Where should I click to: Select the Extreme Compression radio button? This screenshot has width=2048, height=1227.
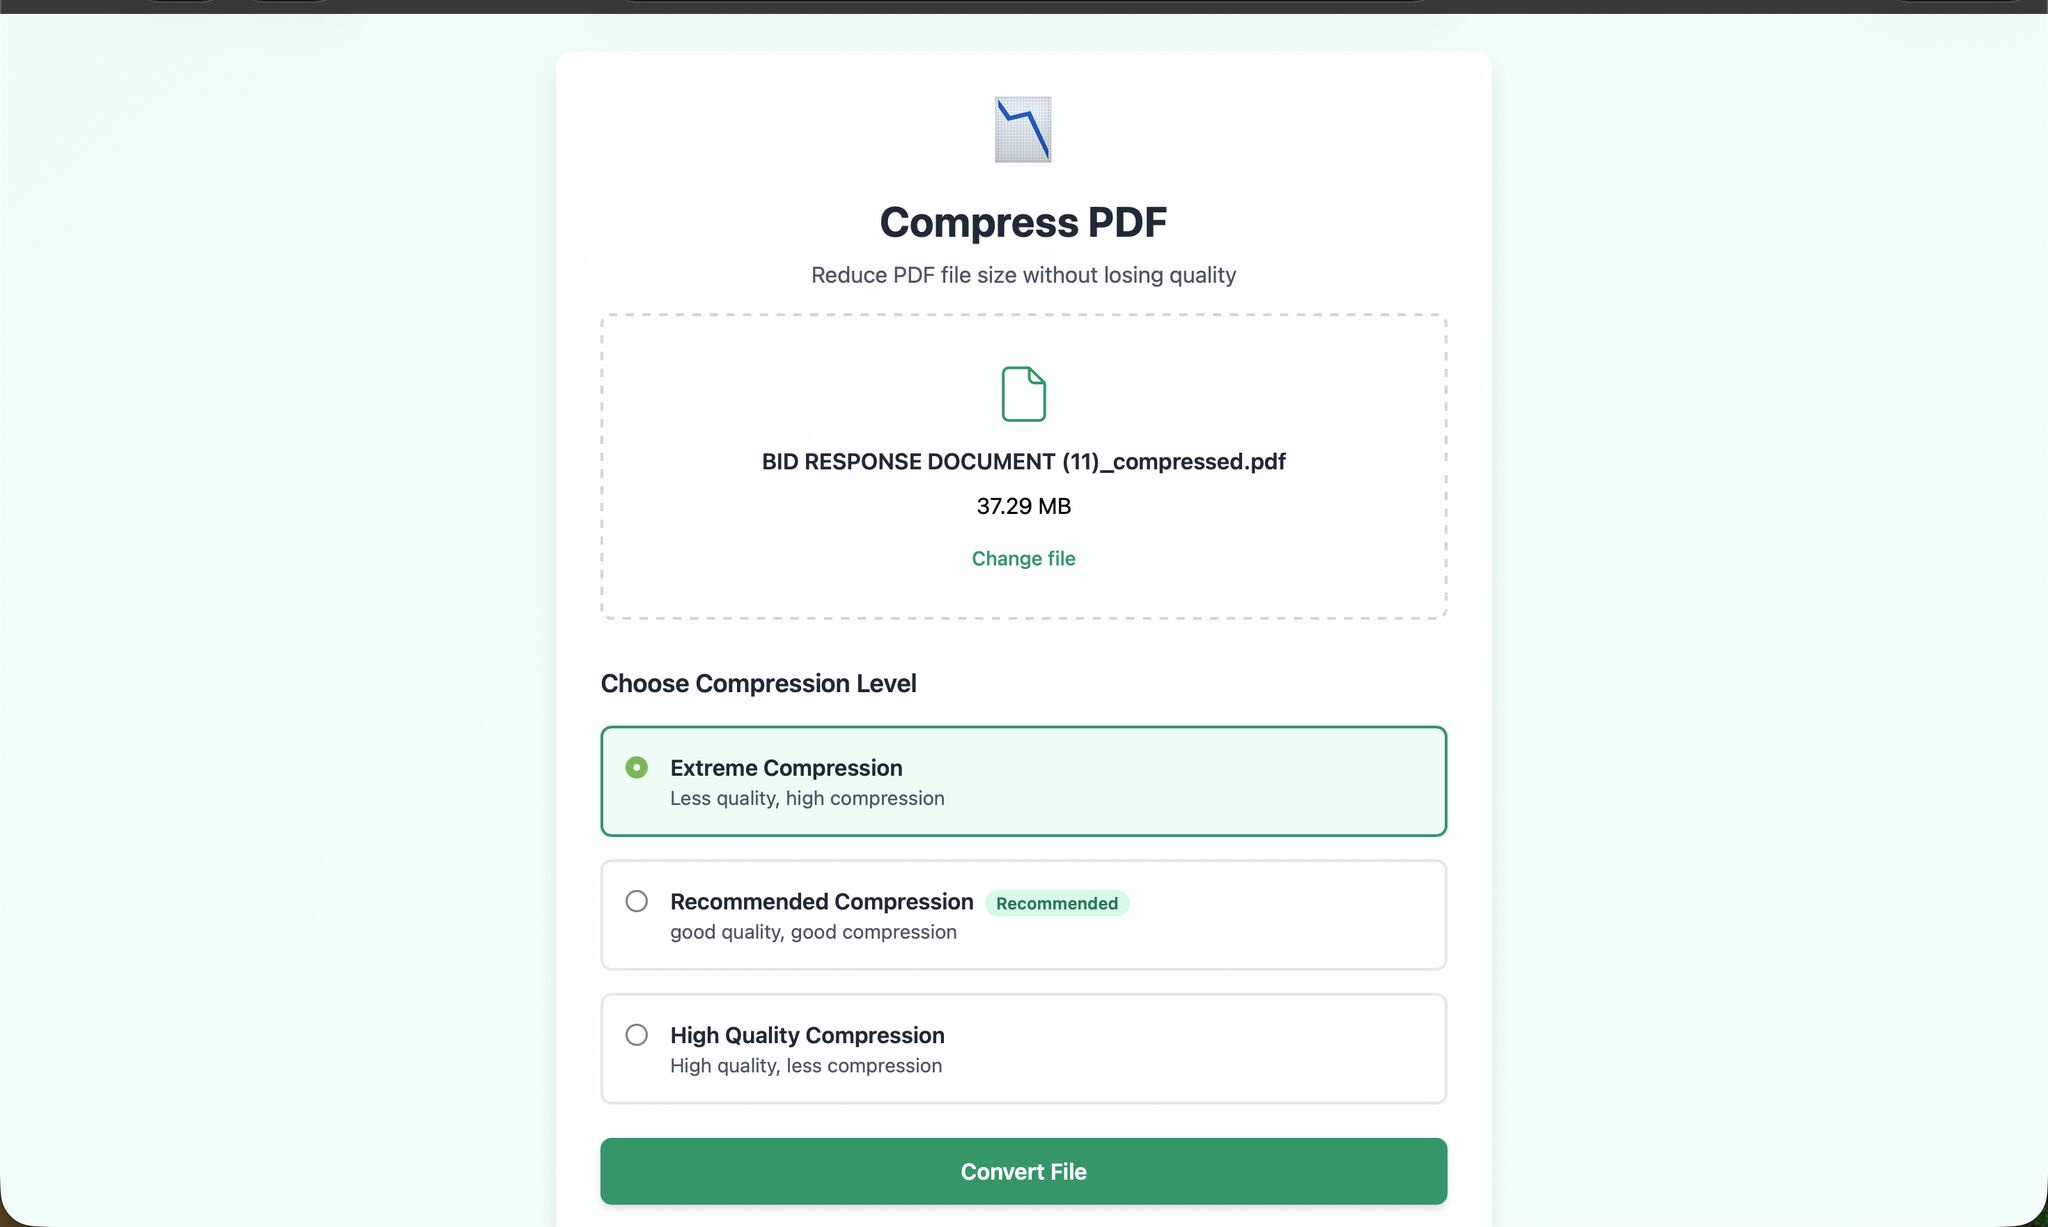pos(636,767)
